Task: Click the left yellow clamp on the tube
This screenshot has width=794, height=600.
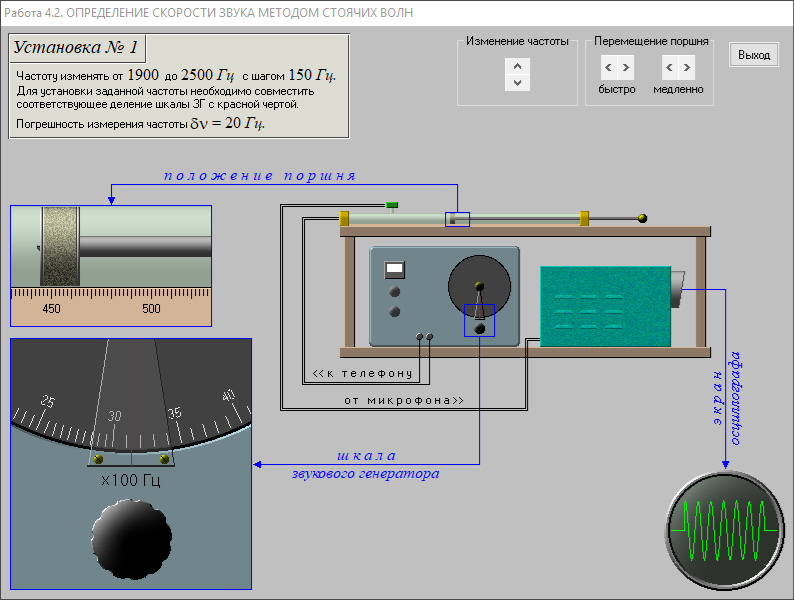Action: [344, 218]
